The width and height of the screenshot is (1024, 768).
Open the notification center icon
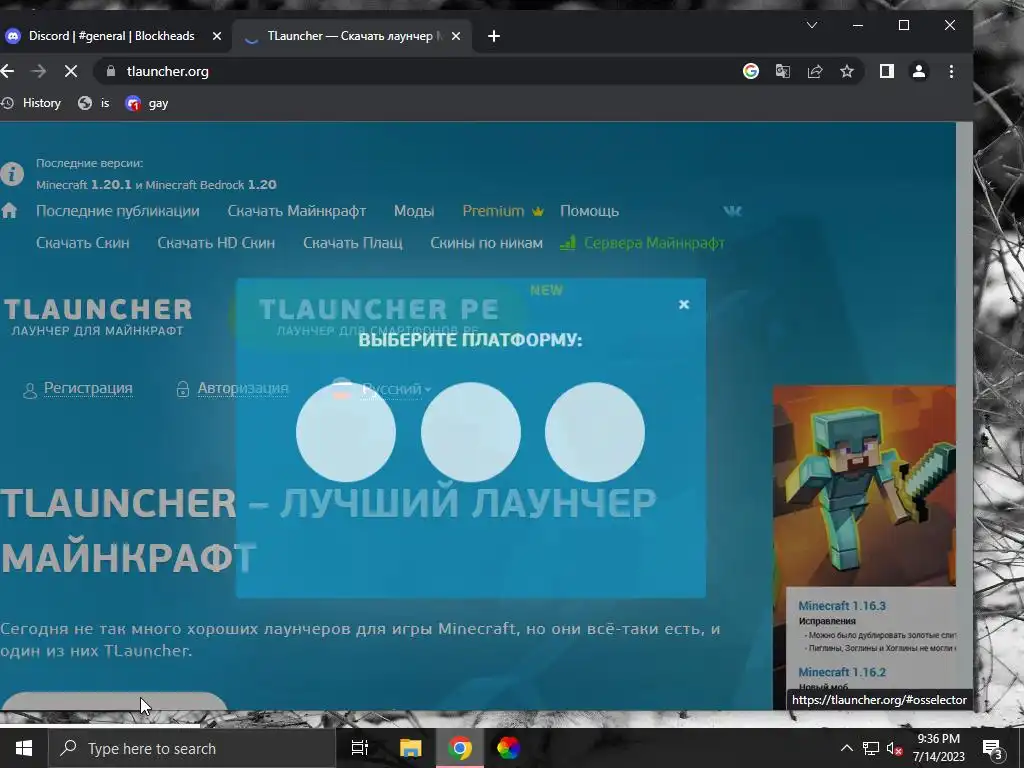click(993, 749)
